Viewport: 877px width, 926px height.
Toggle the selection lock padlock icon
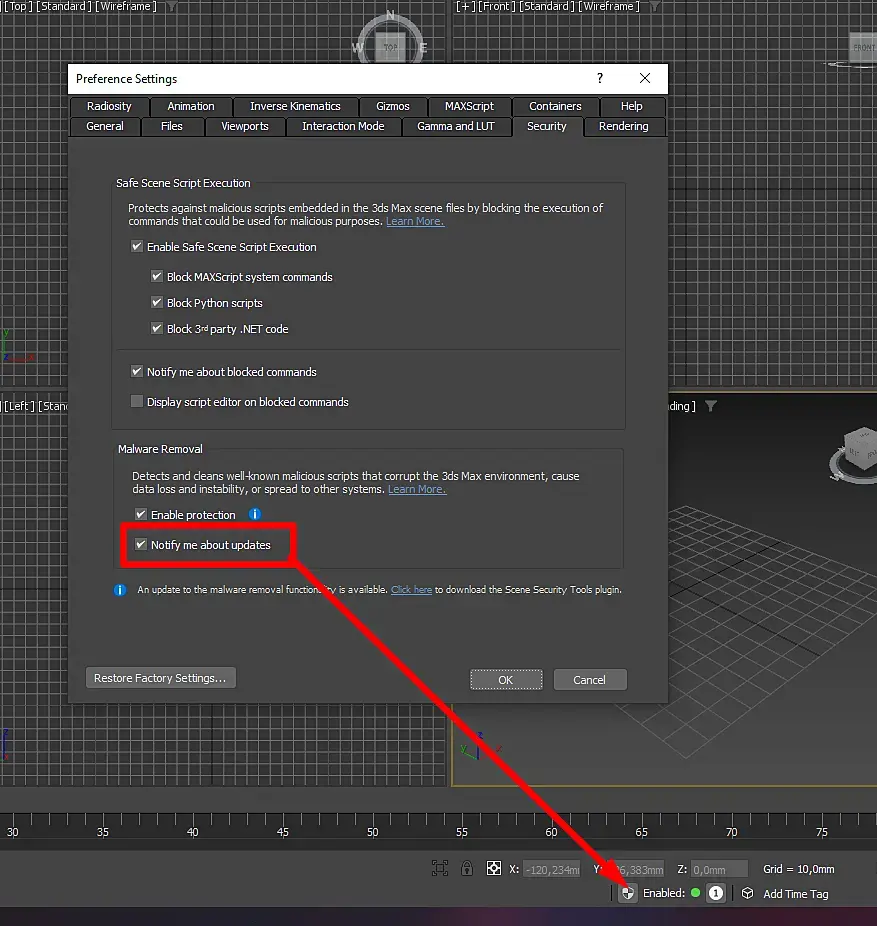click(467, 868)
